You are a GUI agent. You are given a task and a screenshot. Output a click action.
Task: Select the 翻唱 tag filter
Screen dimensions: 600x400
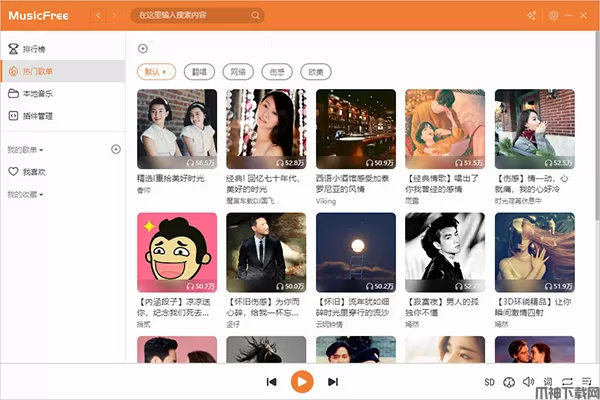[x=199, y=72]
